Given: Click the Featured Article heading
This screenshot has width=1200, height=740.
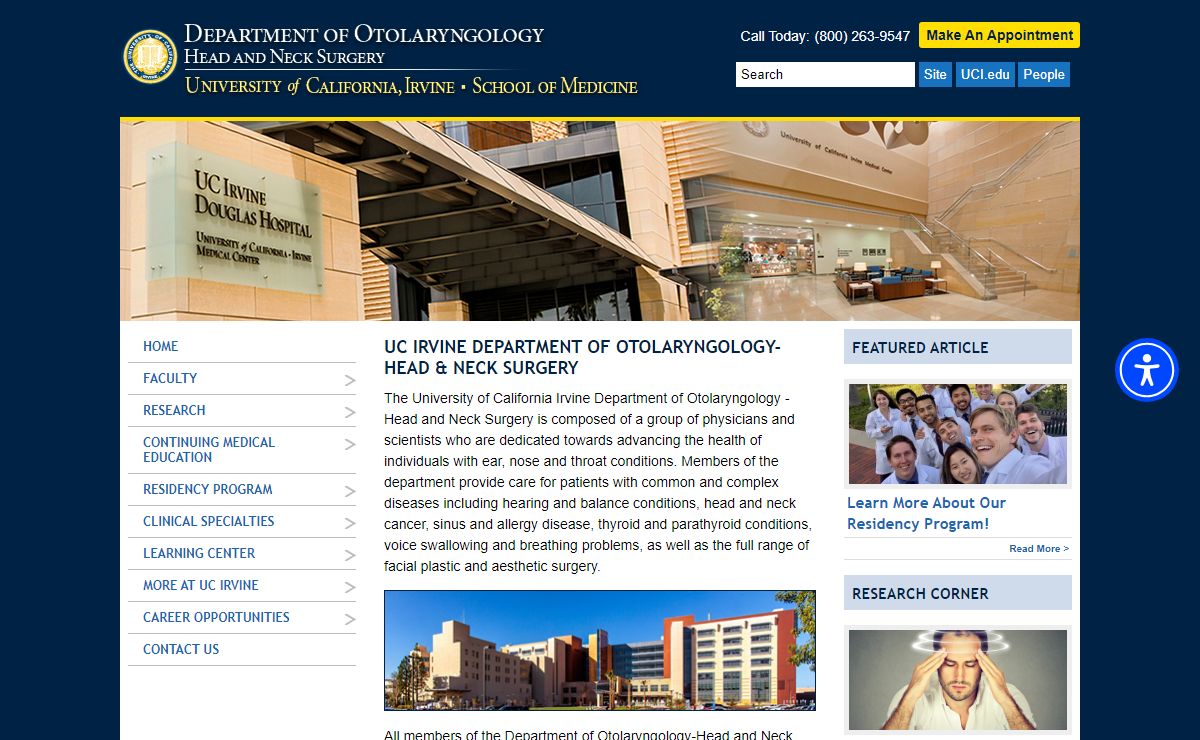Looking at the screenshot, I should (920, 348).
